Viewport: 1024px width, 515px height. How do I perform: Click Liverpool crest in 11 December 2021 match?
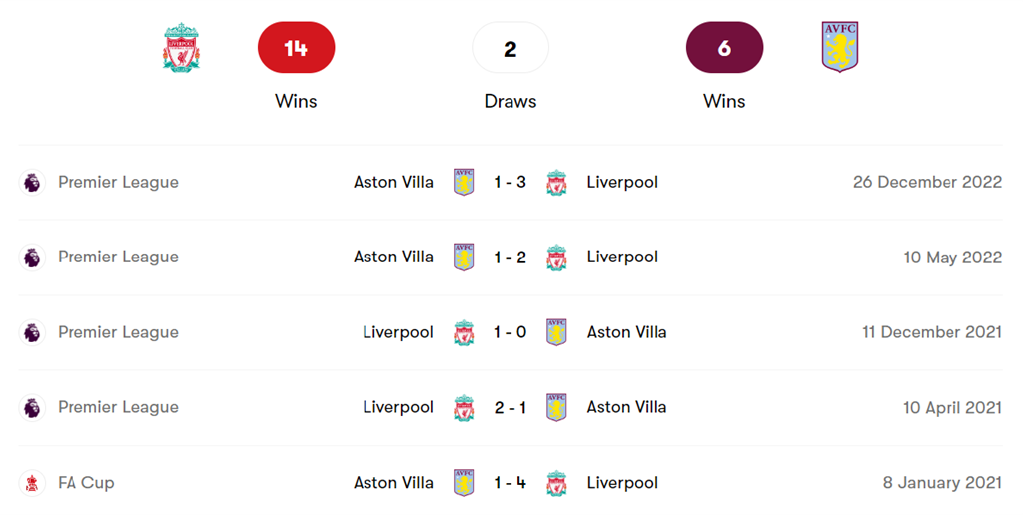point(464,332)
